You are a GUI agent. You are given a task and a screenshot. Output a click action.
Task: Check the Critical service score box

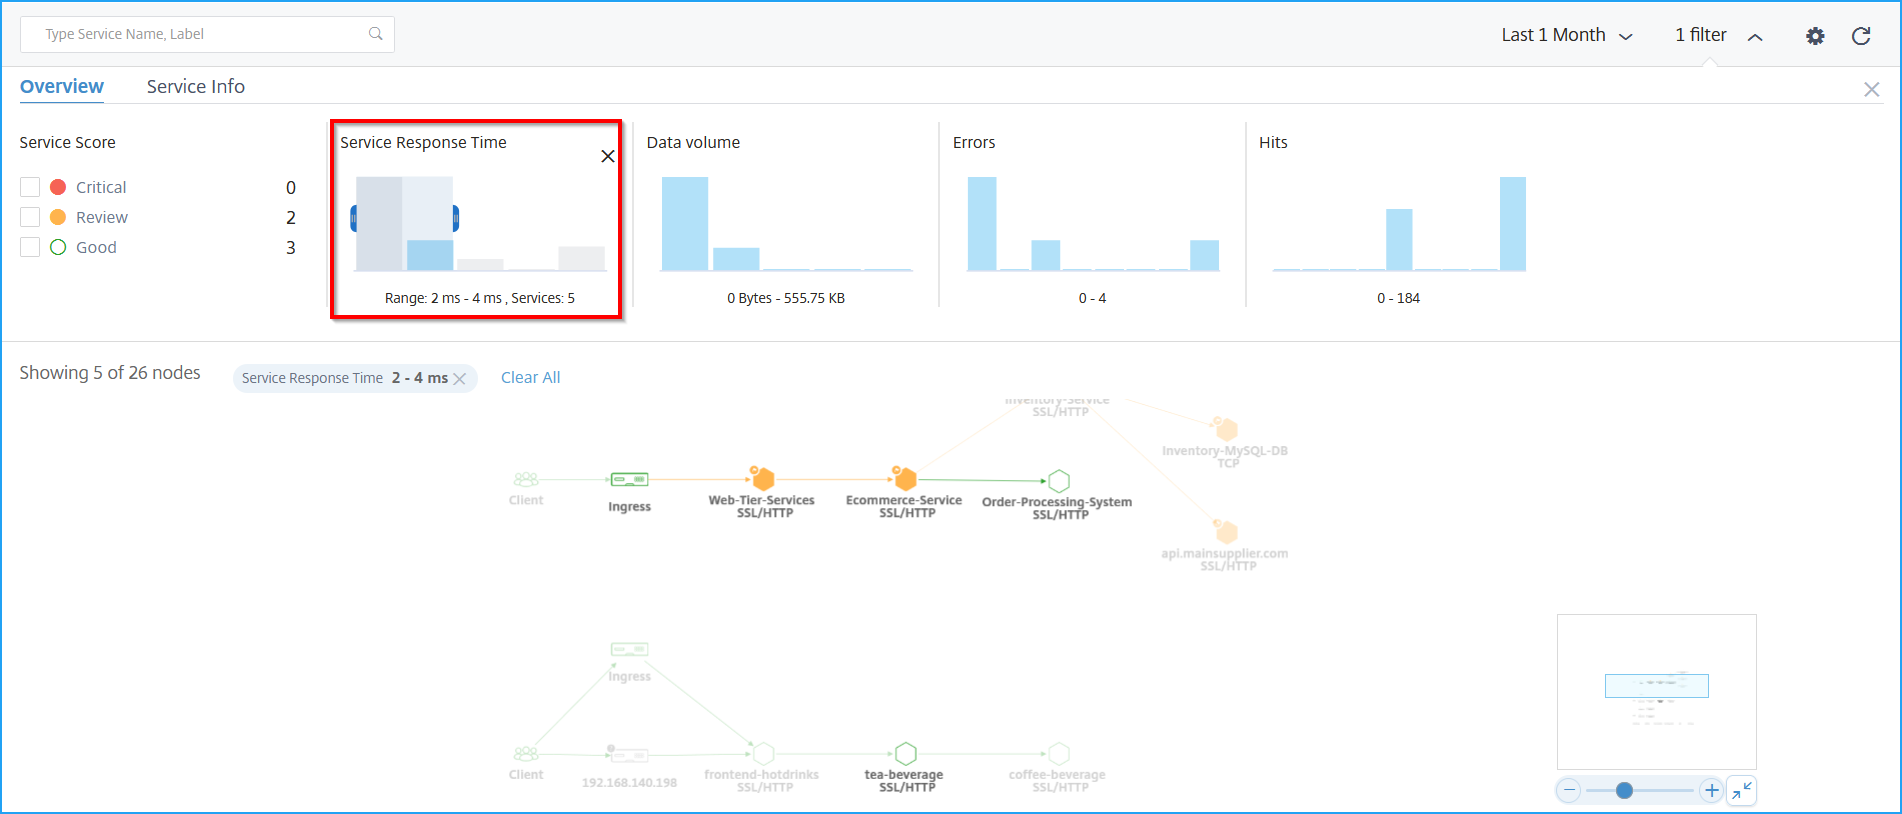pyautogui.click(x=30, y=187)
